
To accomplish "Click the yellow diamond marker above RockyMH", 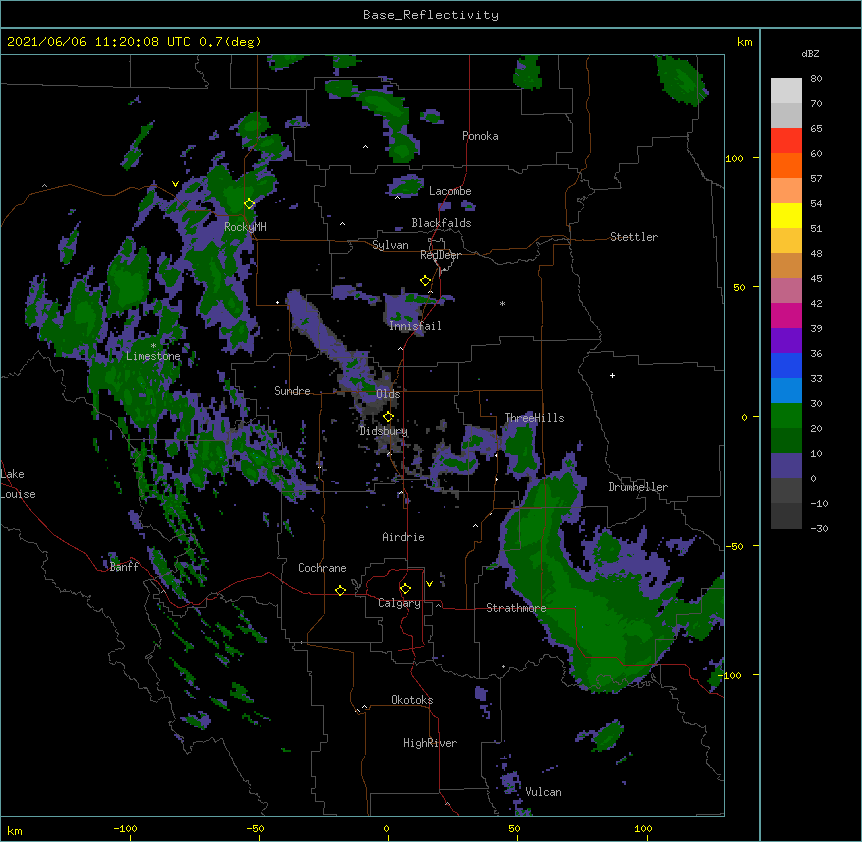I will (250, 204).
